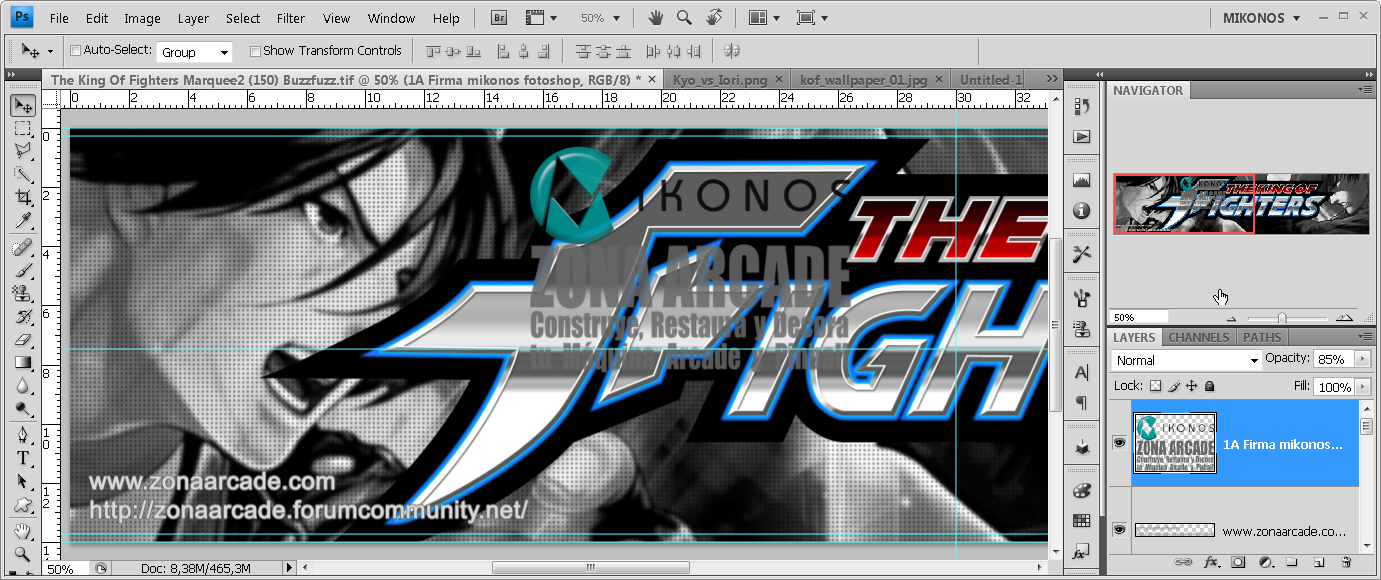Viewport: 1381px width, 580px height.
Task: Switch to the Kyo_vs_Iori.png document tab
Action: pyautogui.click(x=721, y=79)
